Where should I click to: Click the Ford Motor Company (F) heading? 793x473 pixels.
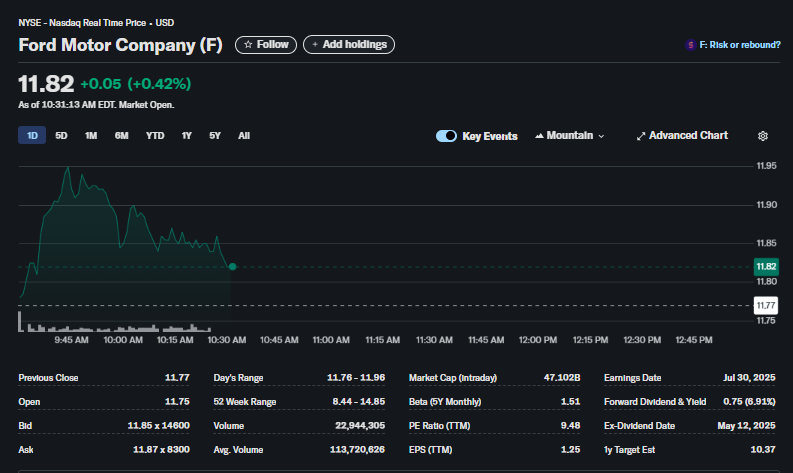click(x=120, y=45)
